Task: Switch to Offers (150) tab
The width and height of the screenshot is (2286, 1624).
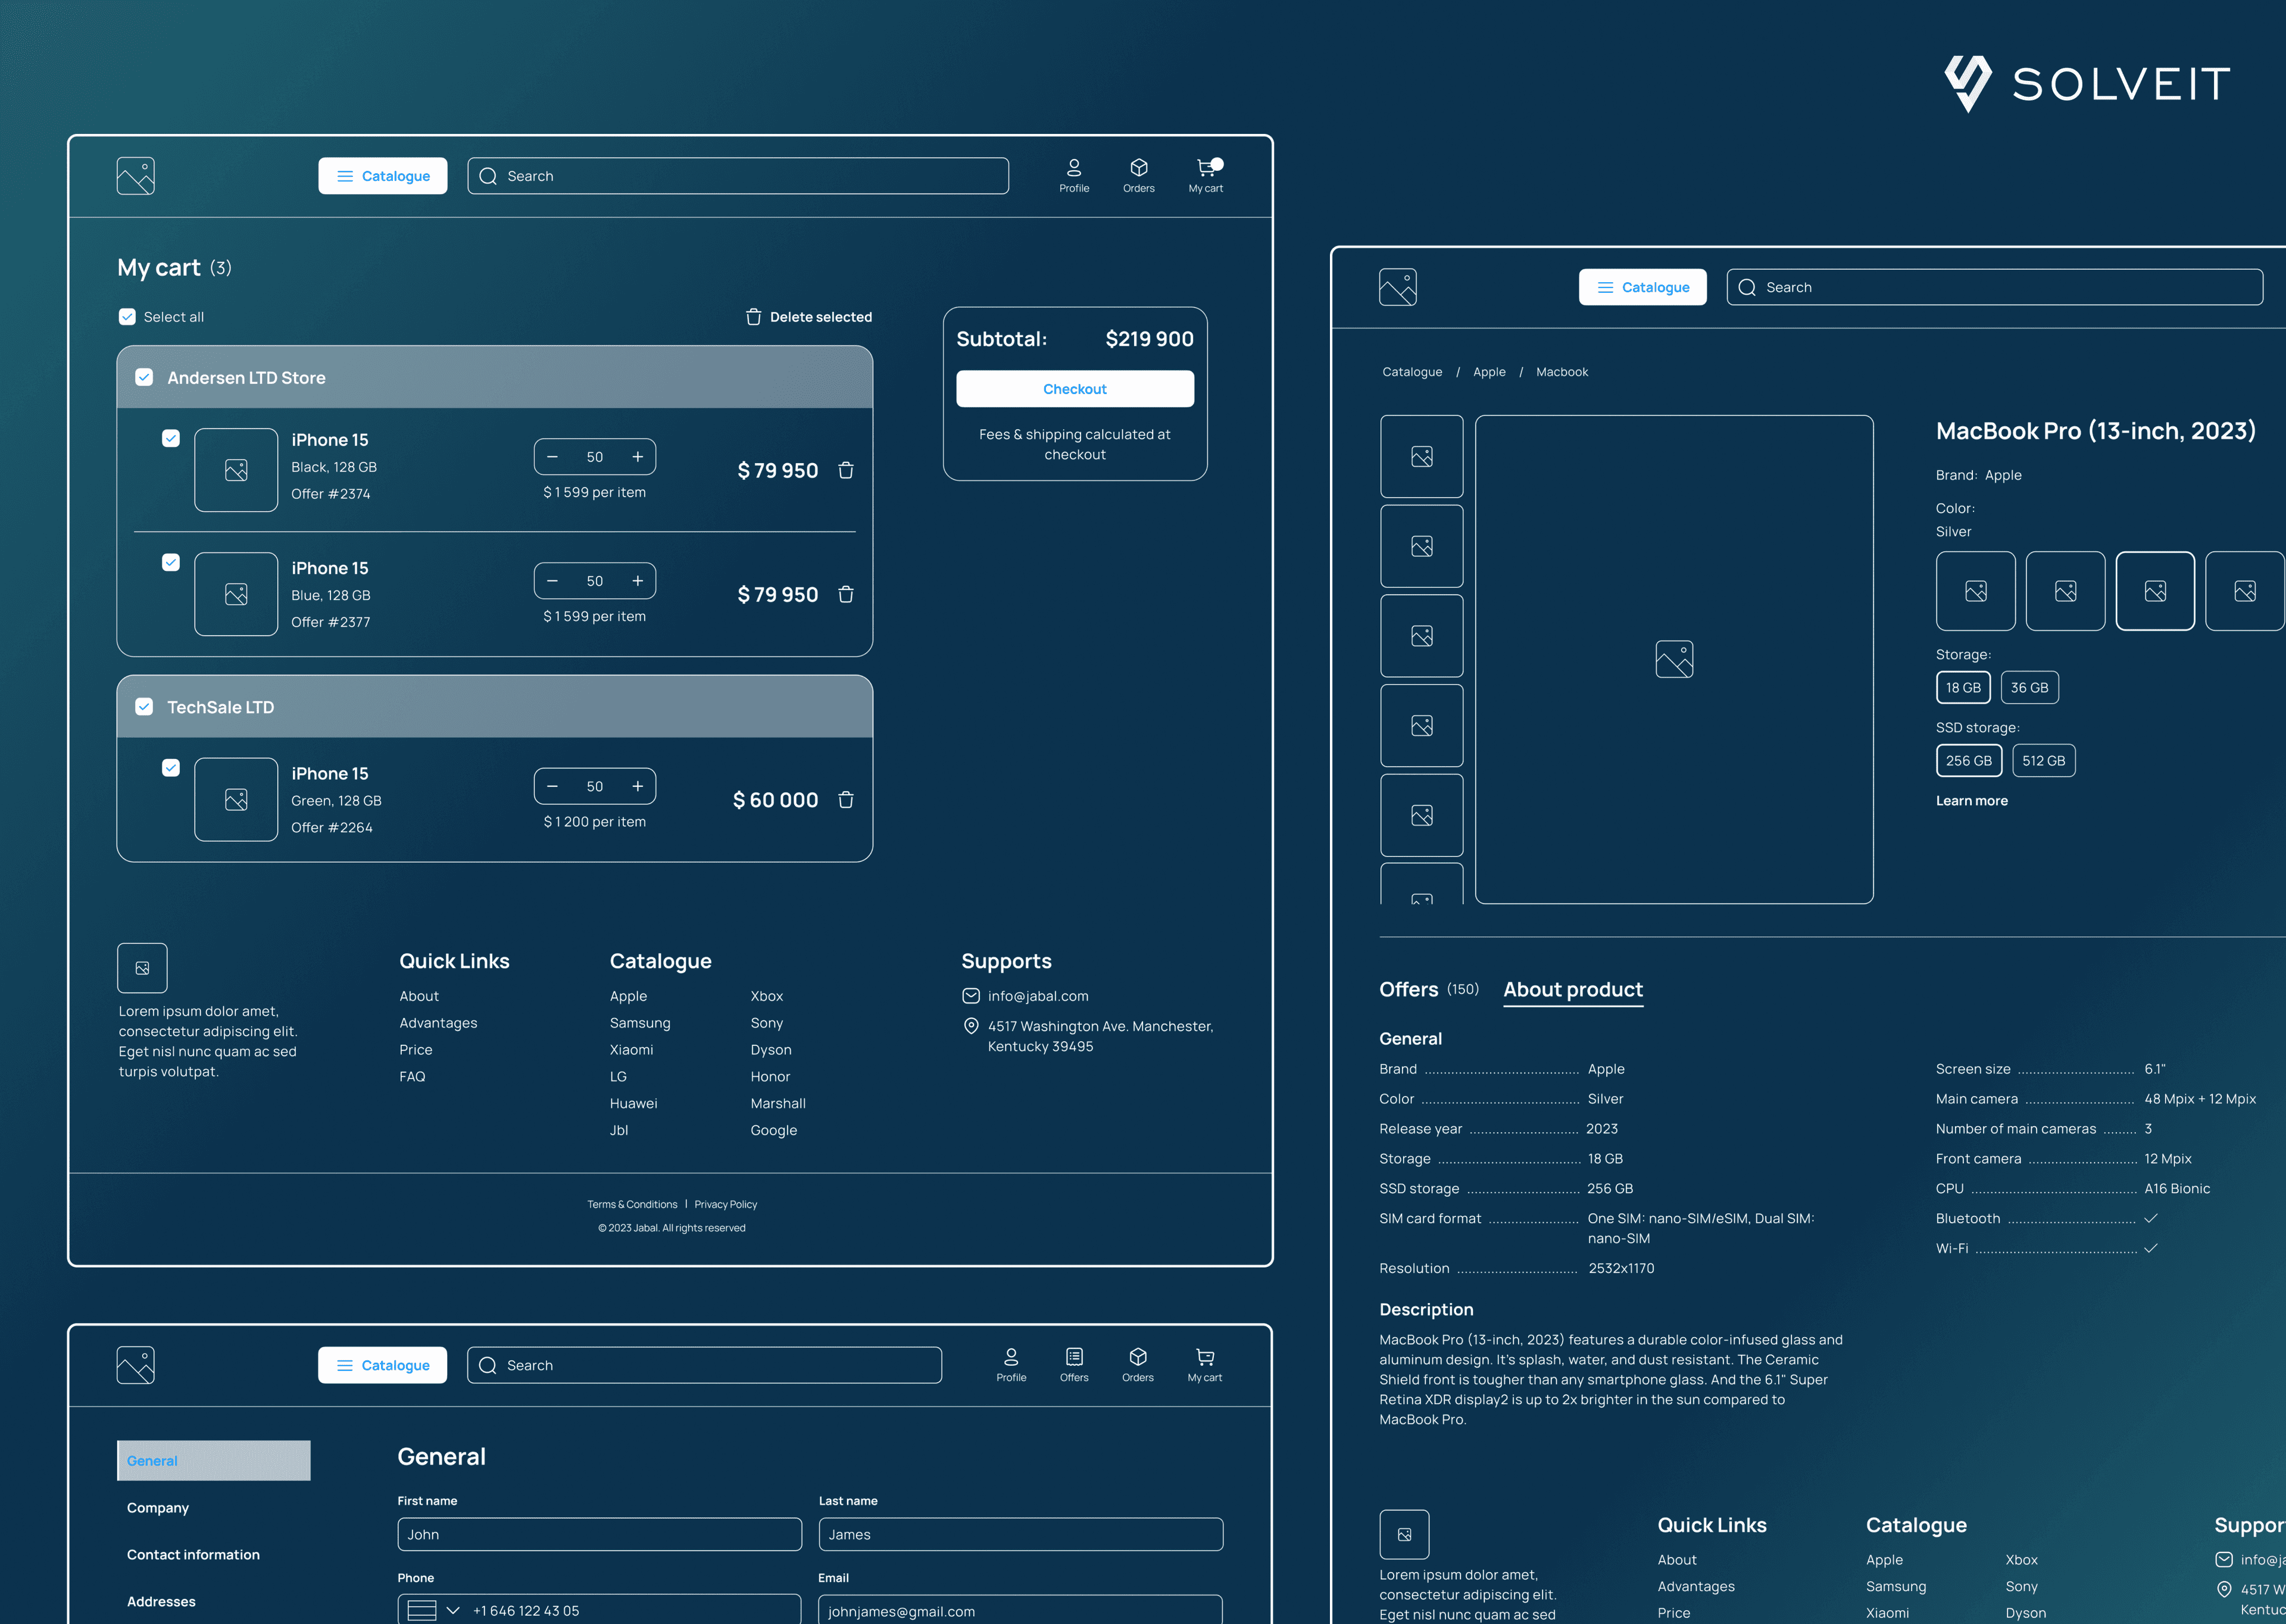Action: tap(1429, 989)
